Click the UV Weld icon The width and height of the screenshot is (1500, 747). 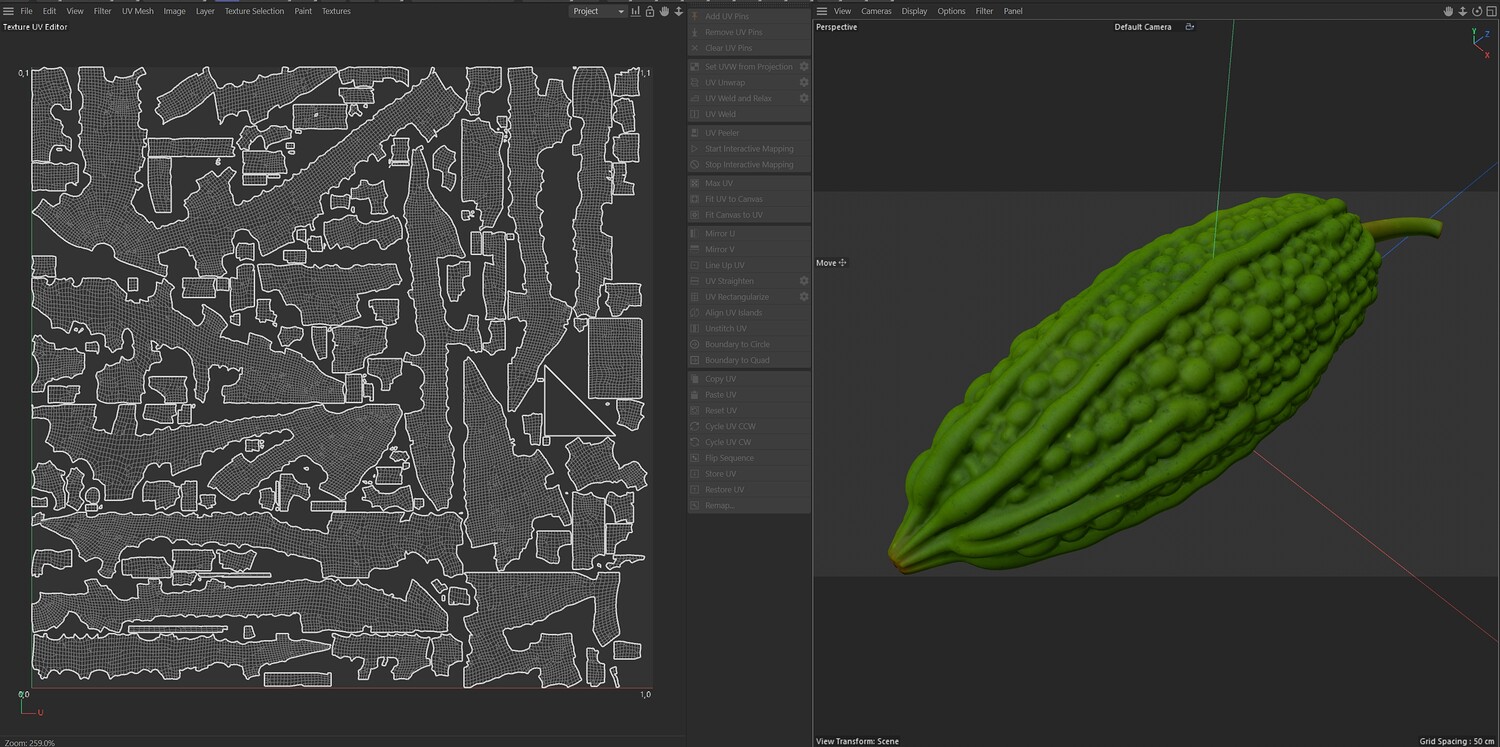click(x=695, y=115)
